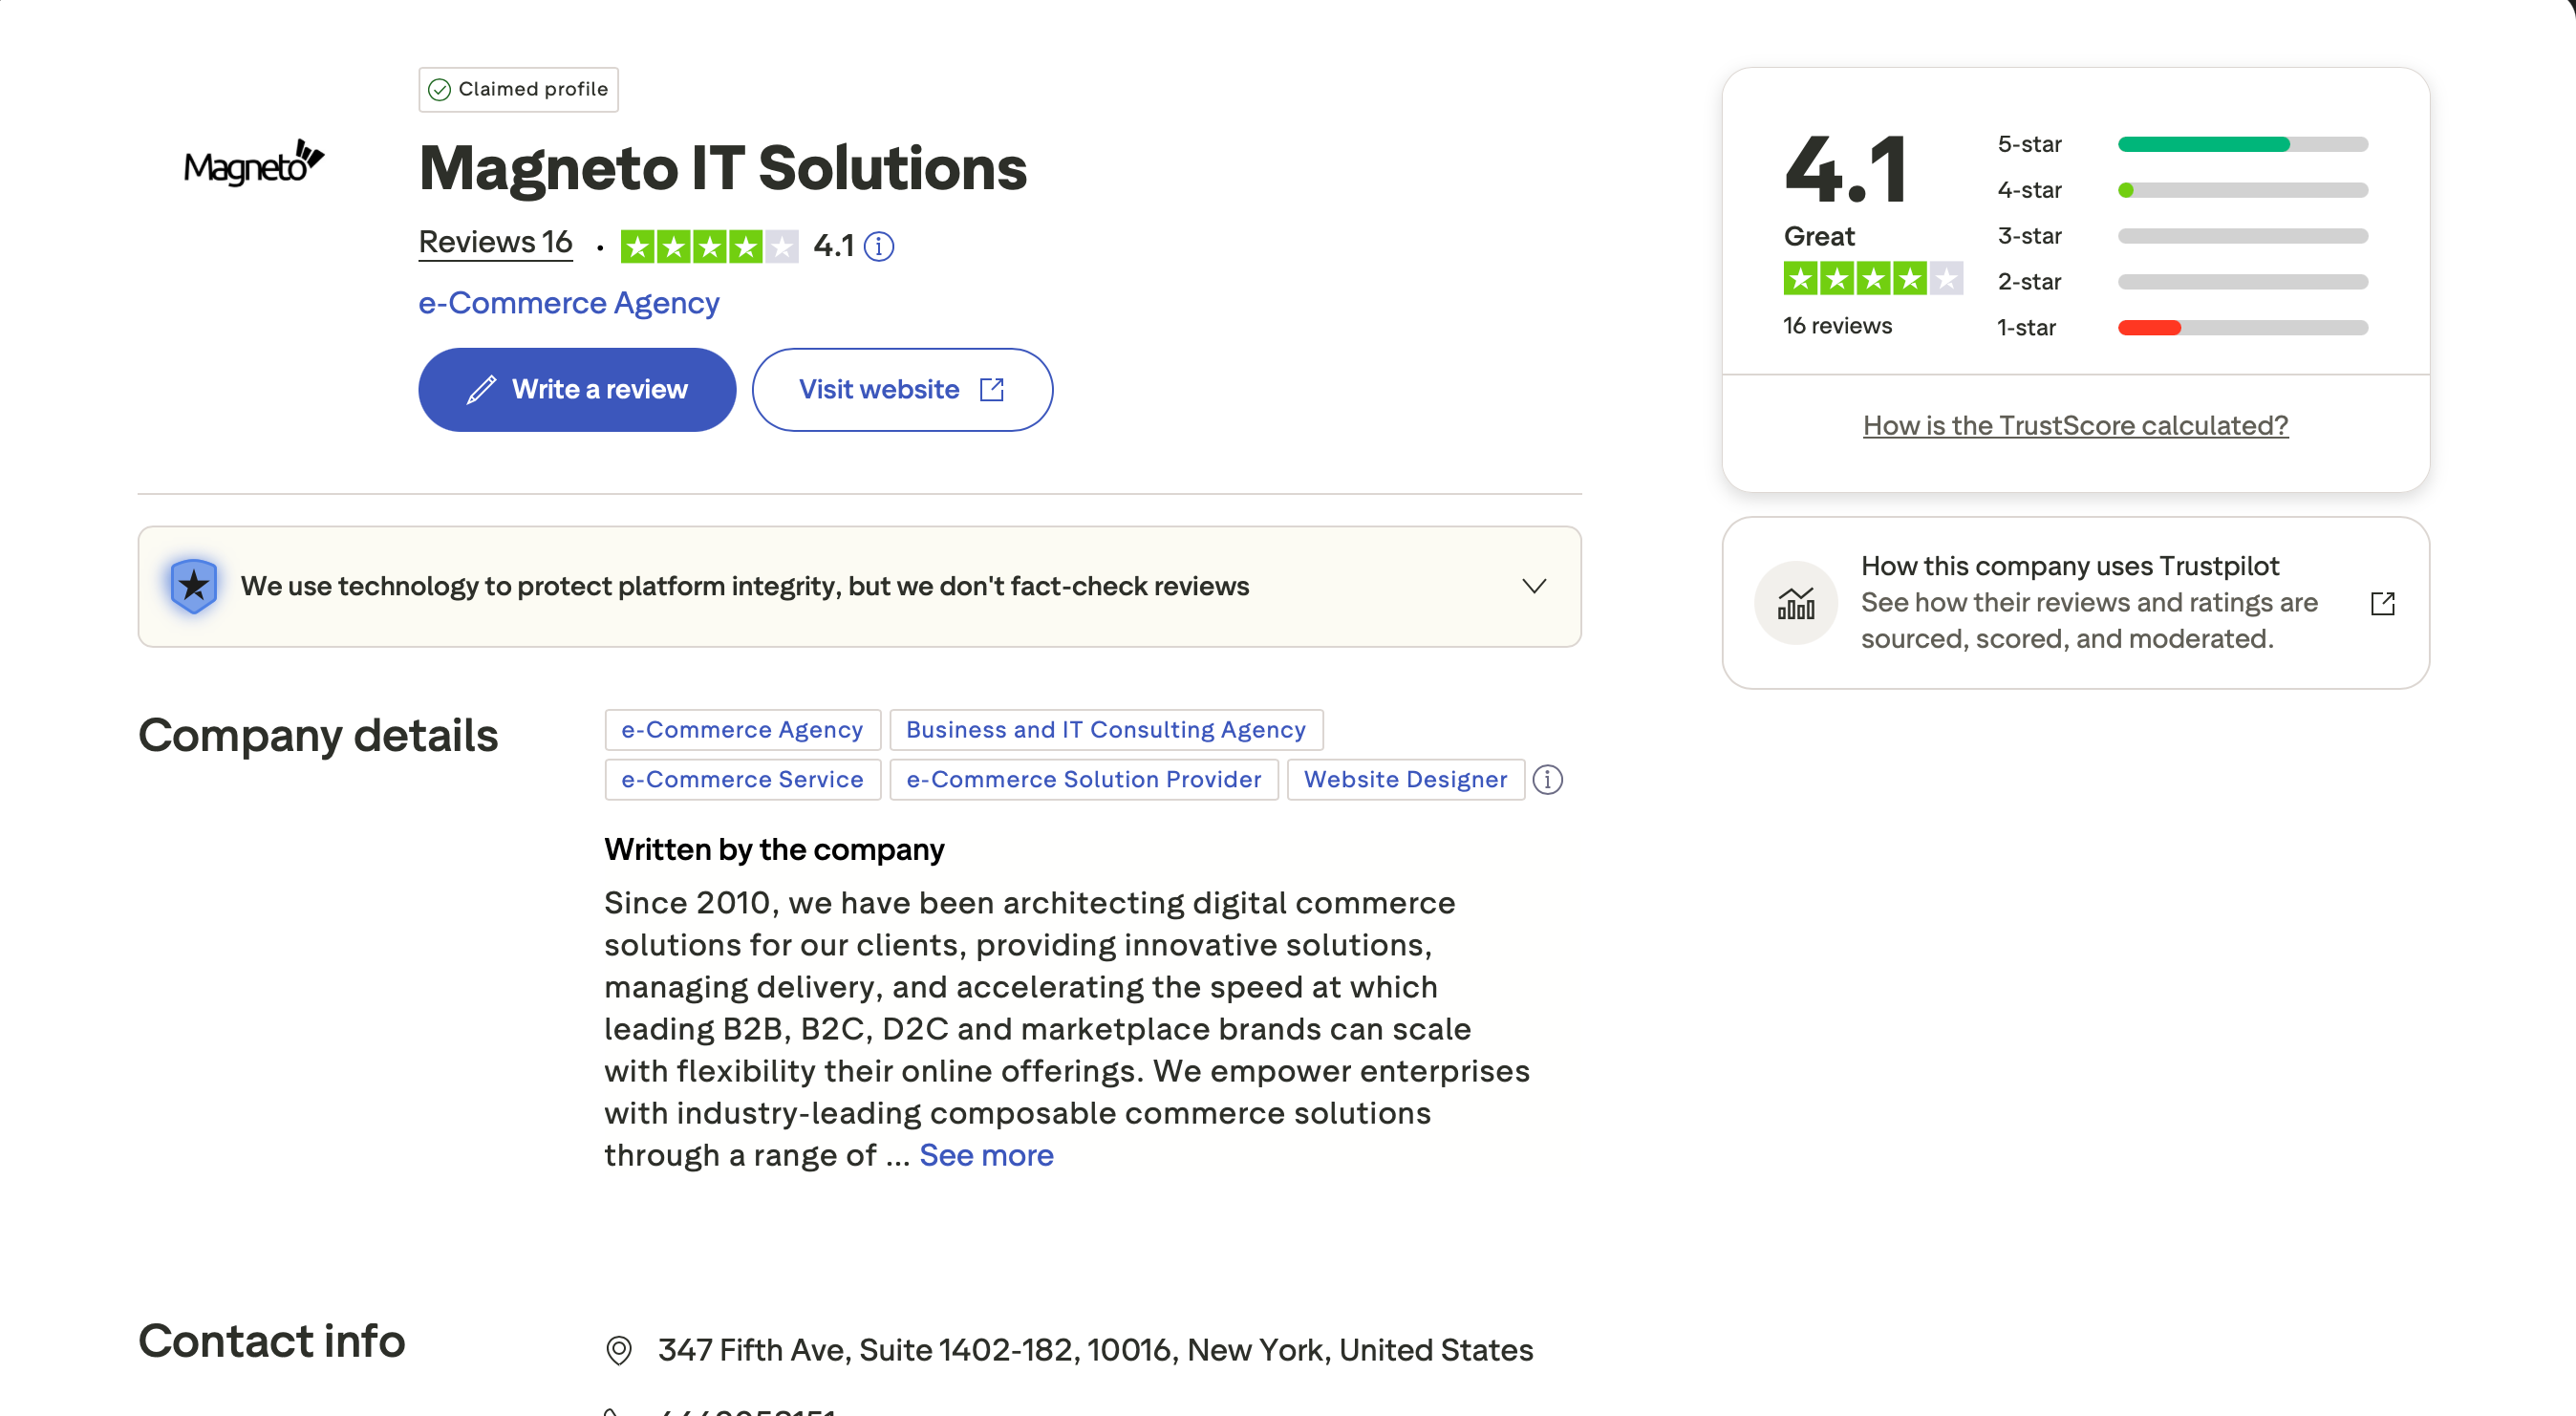The width and height of the screenshot is (2576, 1416).
Task: Click the shield star icon in integrity banner
Action: [x=194, y=586]
